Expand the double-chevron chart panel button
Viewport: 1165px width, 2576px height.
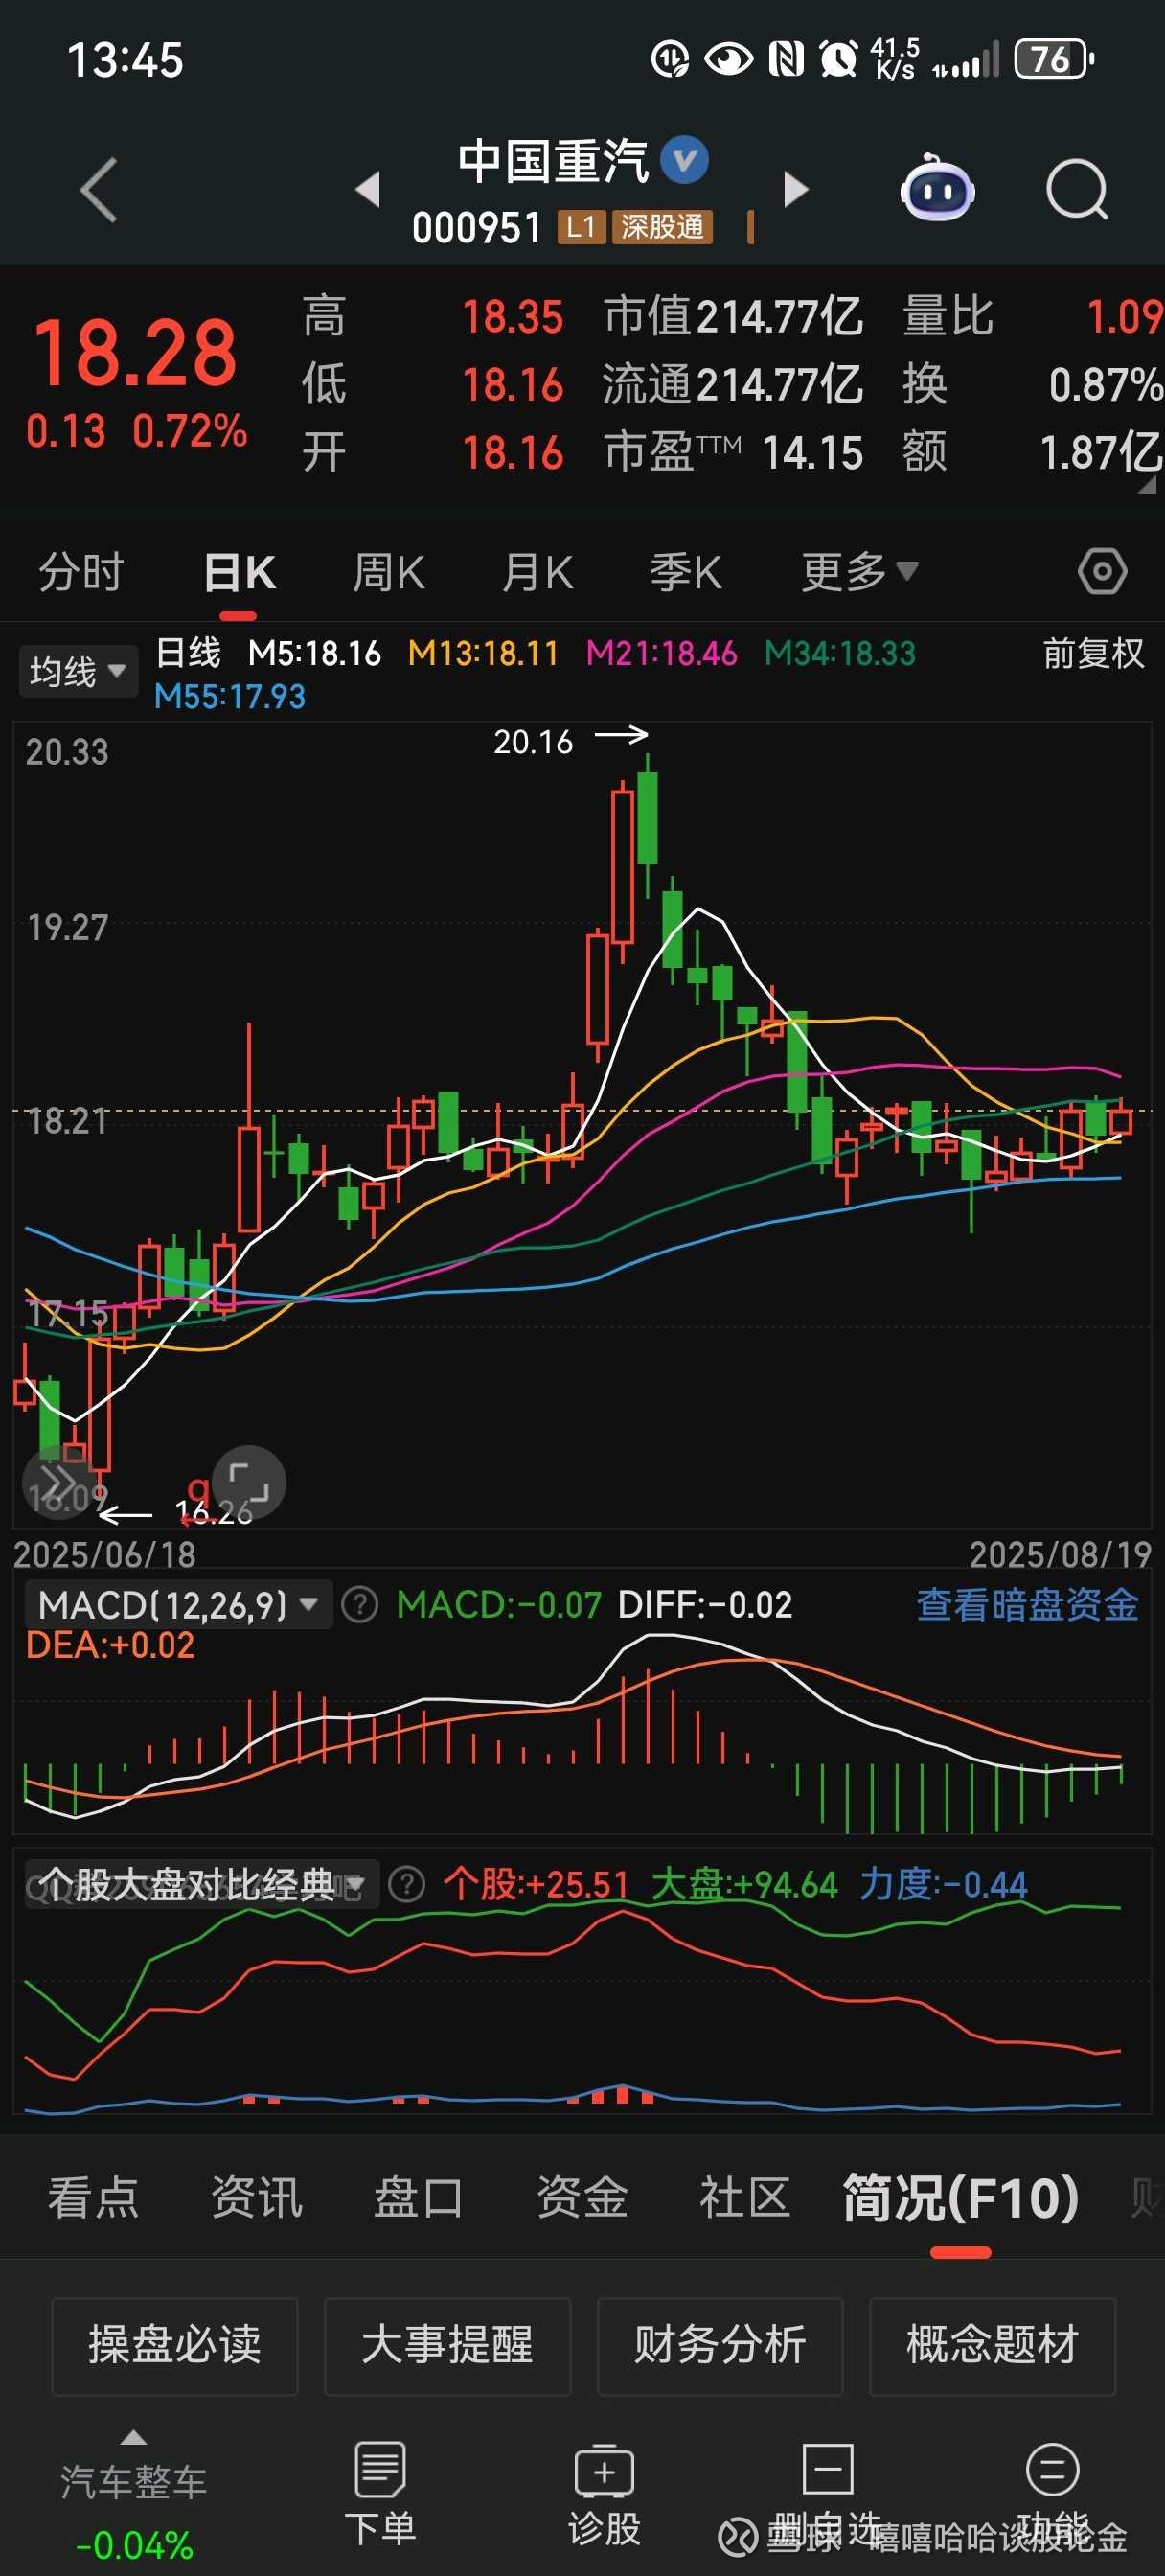(x=58, y=1482)
